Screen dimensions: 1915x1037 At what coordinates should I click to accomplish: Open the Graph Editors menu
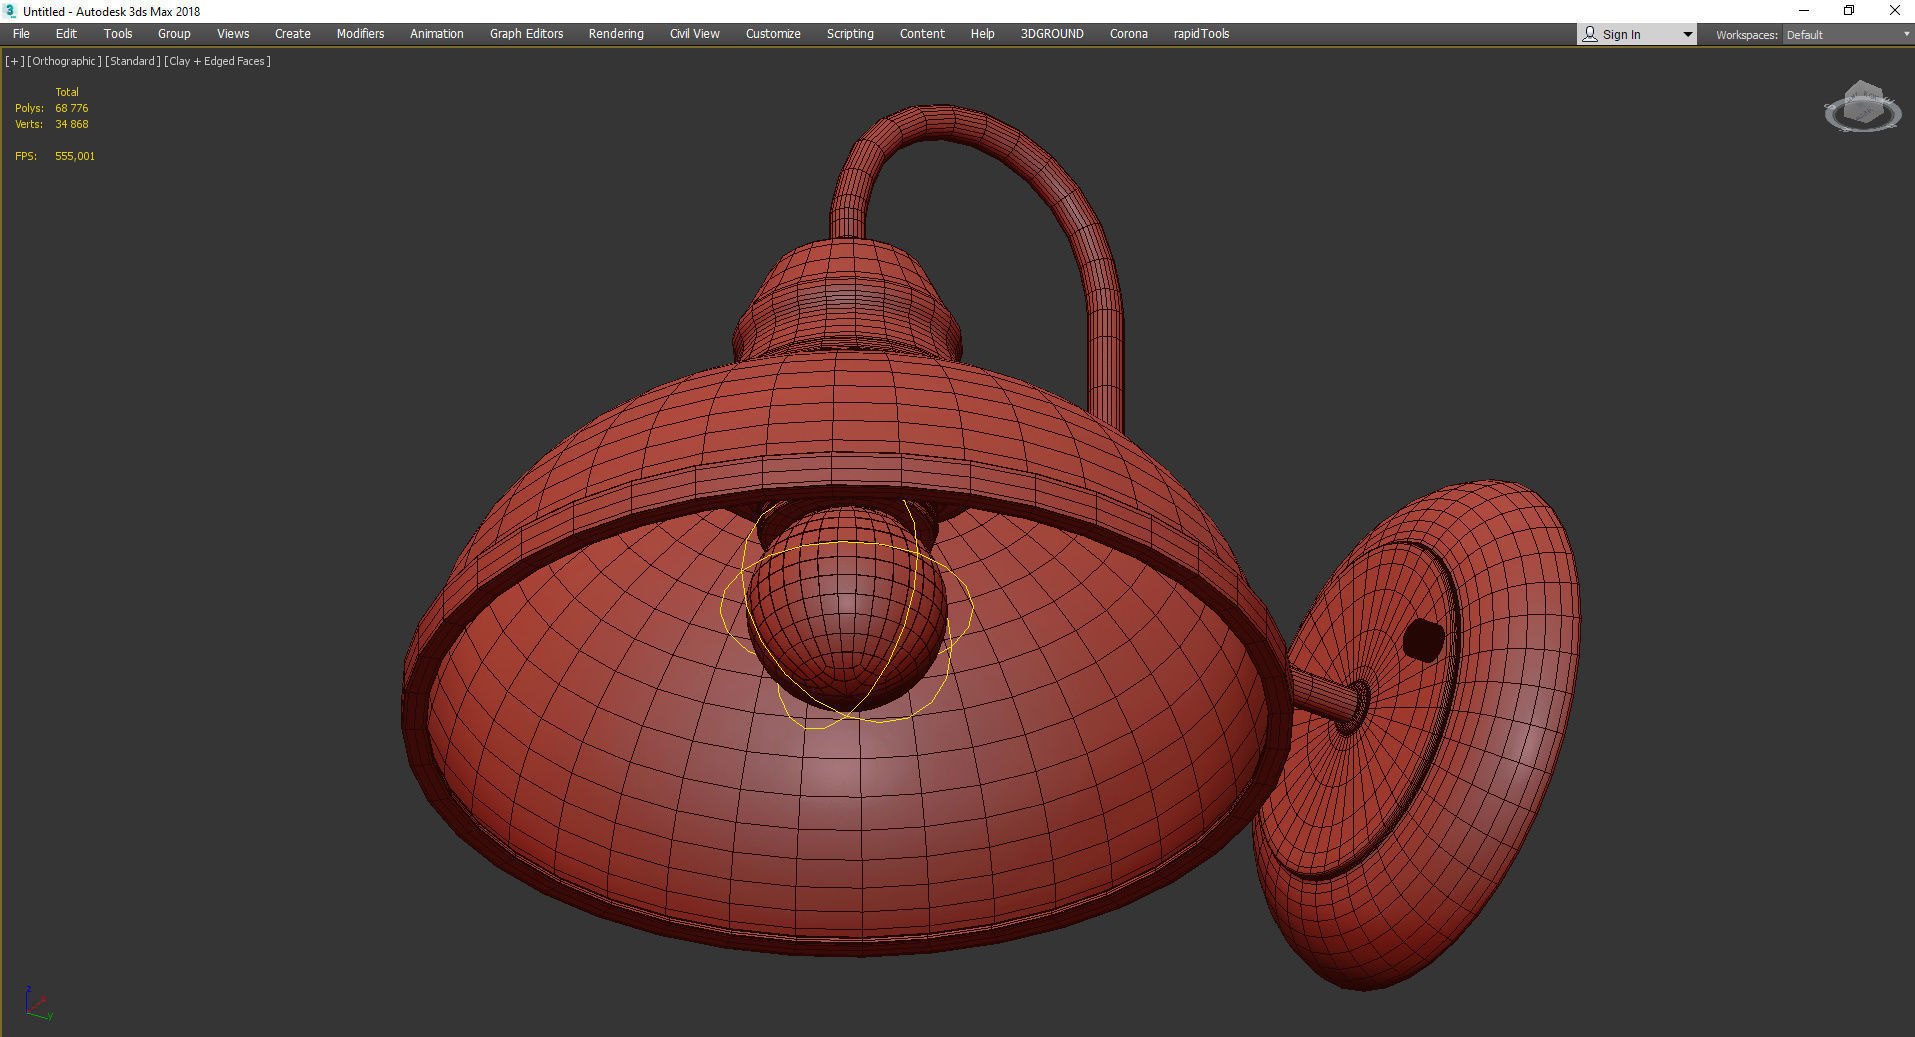click(x=525, y=33)
